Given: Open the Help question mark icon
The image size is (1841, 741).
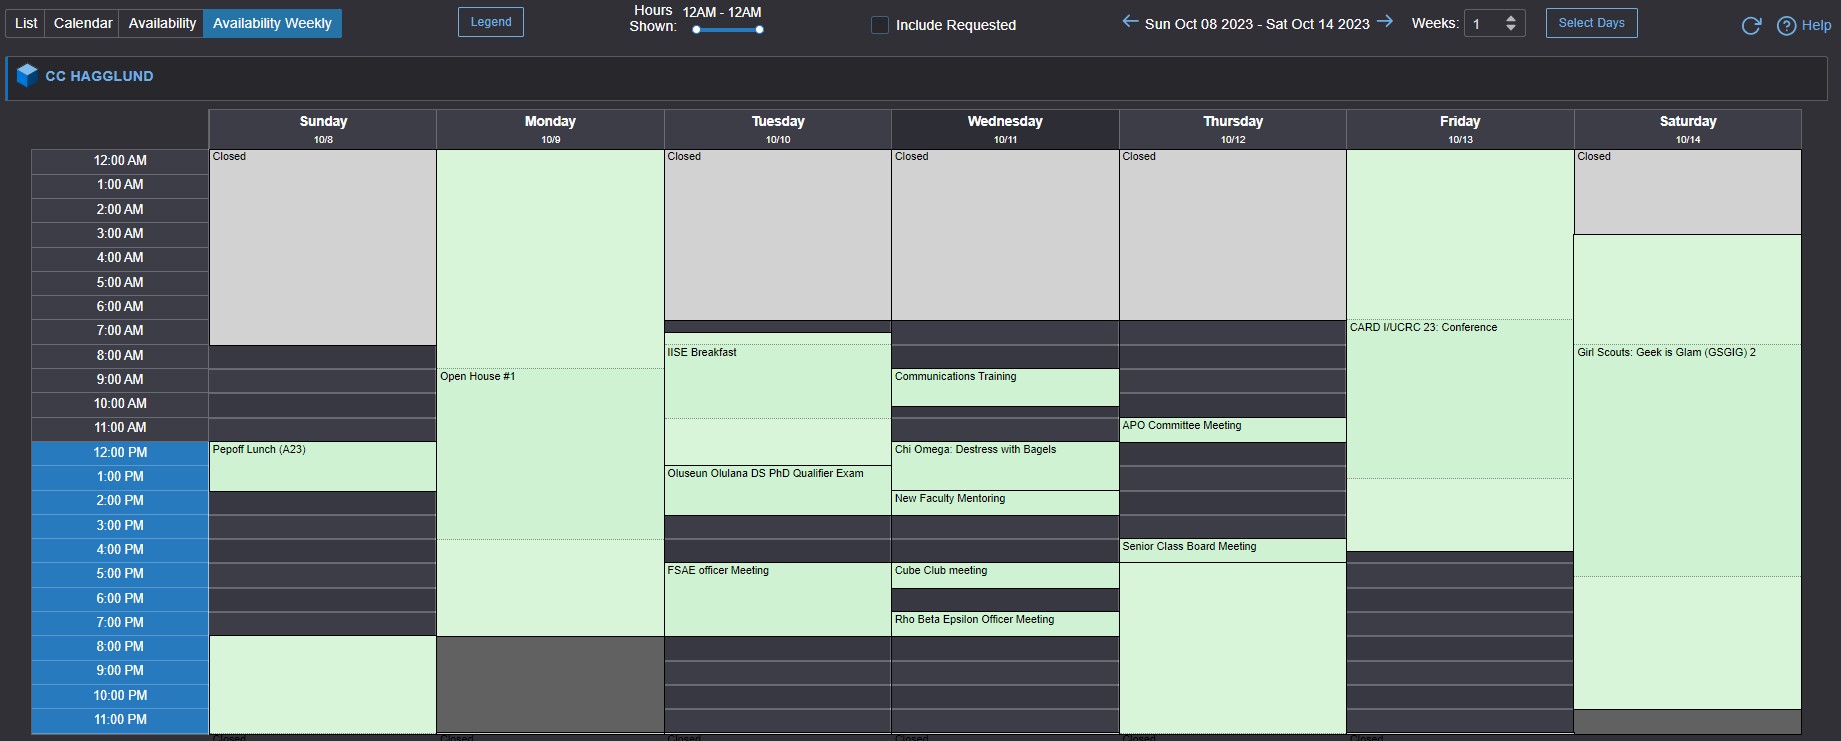Looking at the screenshot, I should click(x=1786, y=26).
